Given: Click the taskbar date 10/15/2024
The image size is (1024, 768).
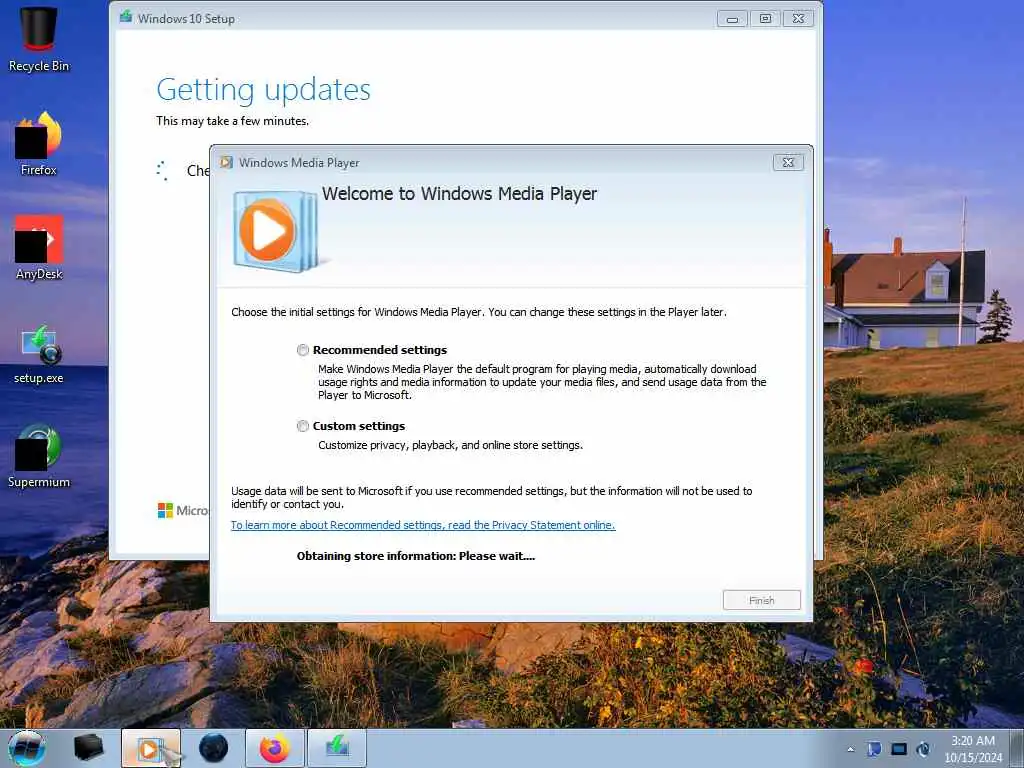Looking at the screenshot, I should pyautogui.click(x=972, y=758).
